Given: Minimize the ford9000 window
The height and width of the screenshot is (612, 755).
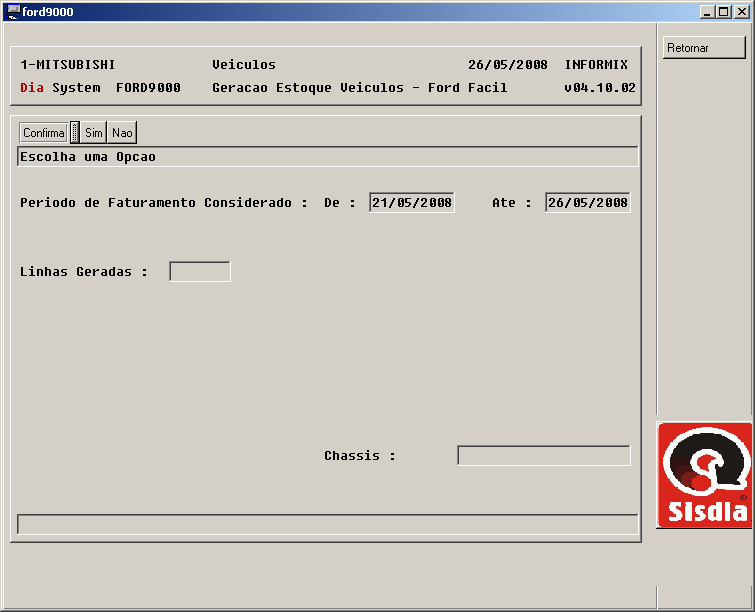Looking at the screenshot, I should point(707,12).
